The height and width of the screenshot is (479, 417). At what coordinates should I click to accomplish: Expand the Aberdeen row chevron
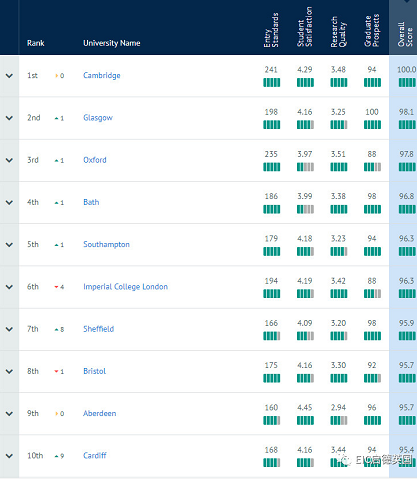[x=9, y=414]
